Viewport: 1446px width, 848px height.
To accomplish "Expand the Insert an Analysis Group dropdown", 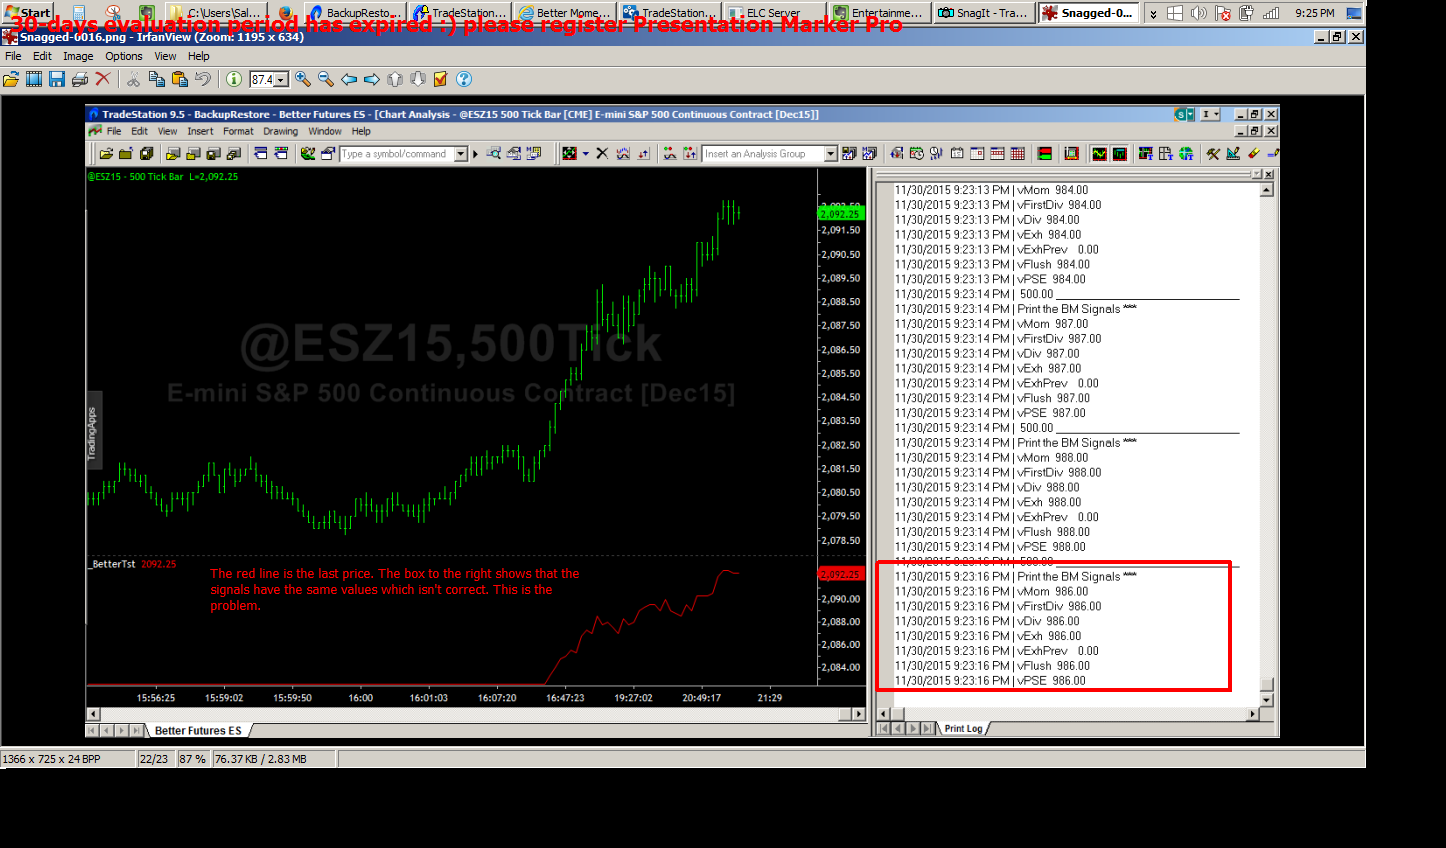I will [830, 154].
